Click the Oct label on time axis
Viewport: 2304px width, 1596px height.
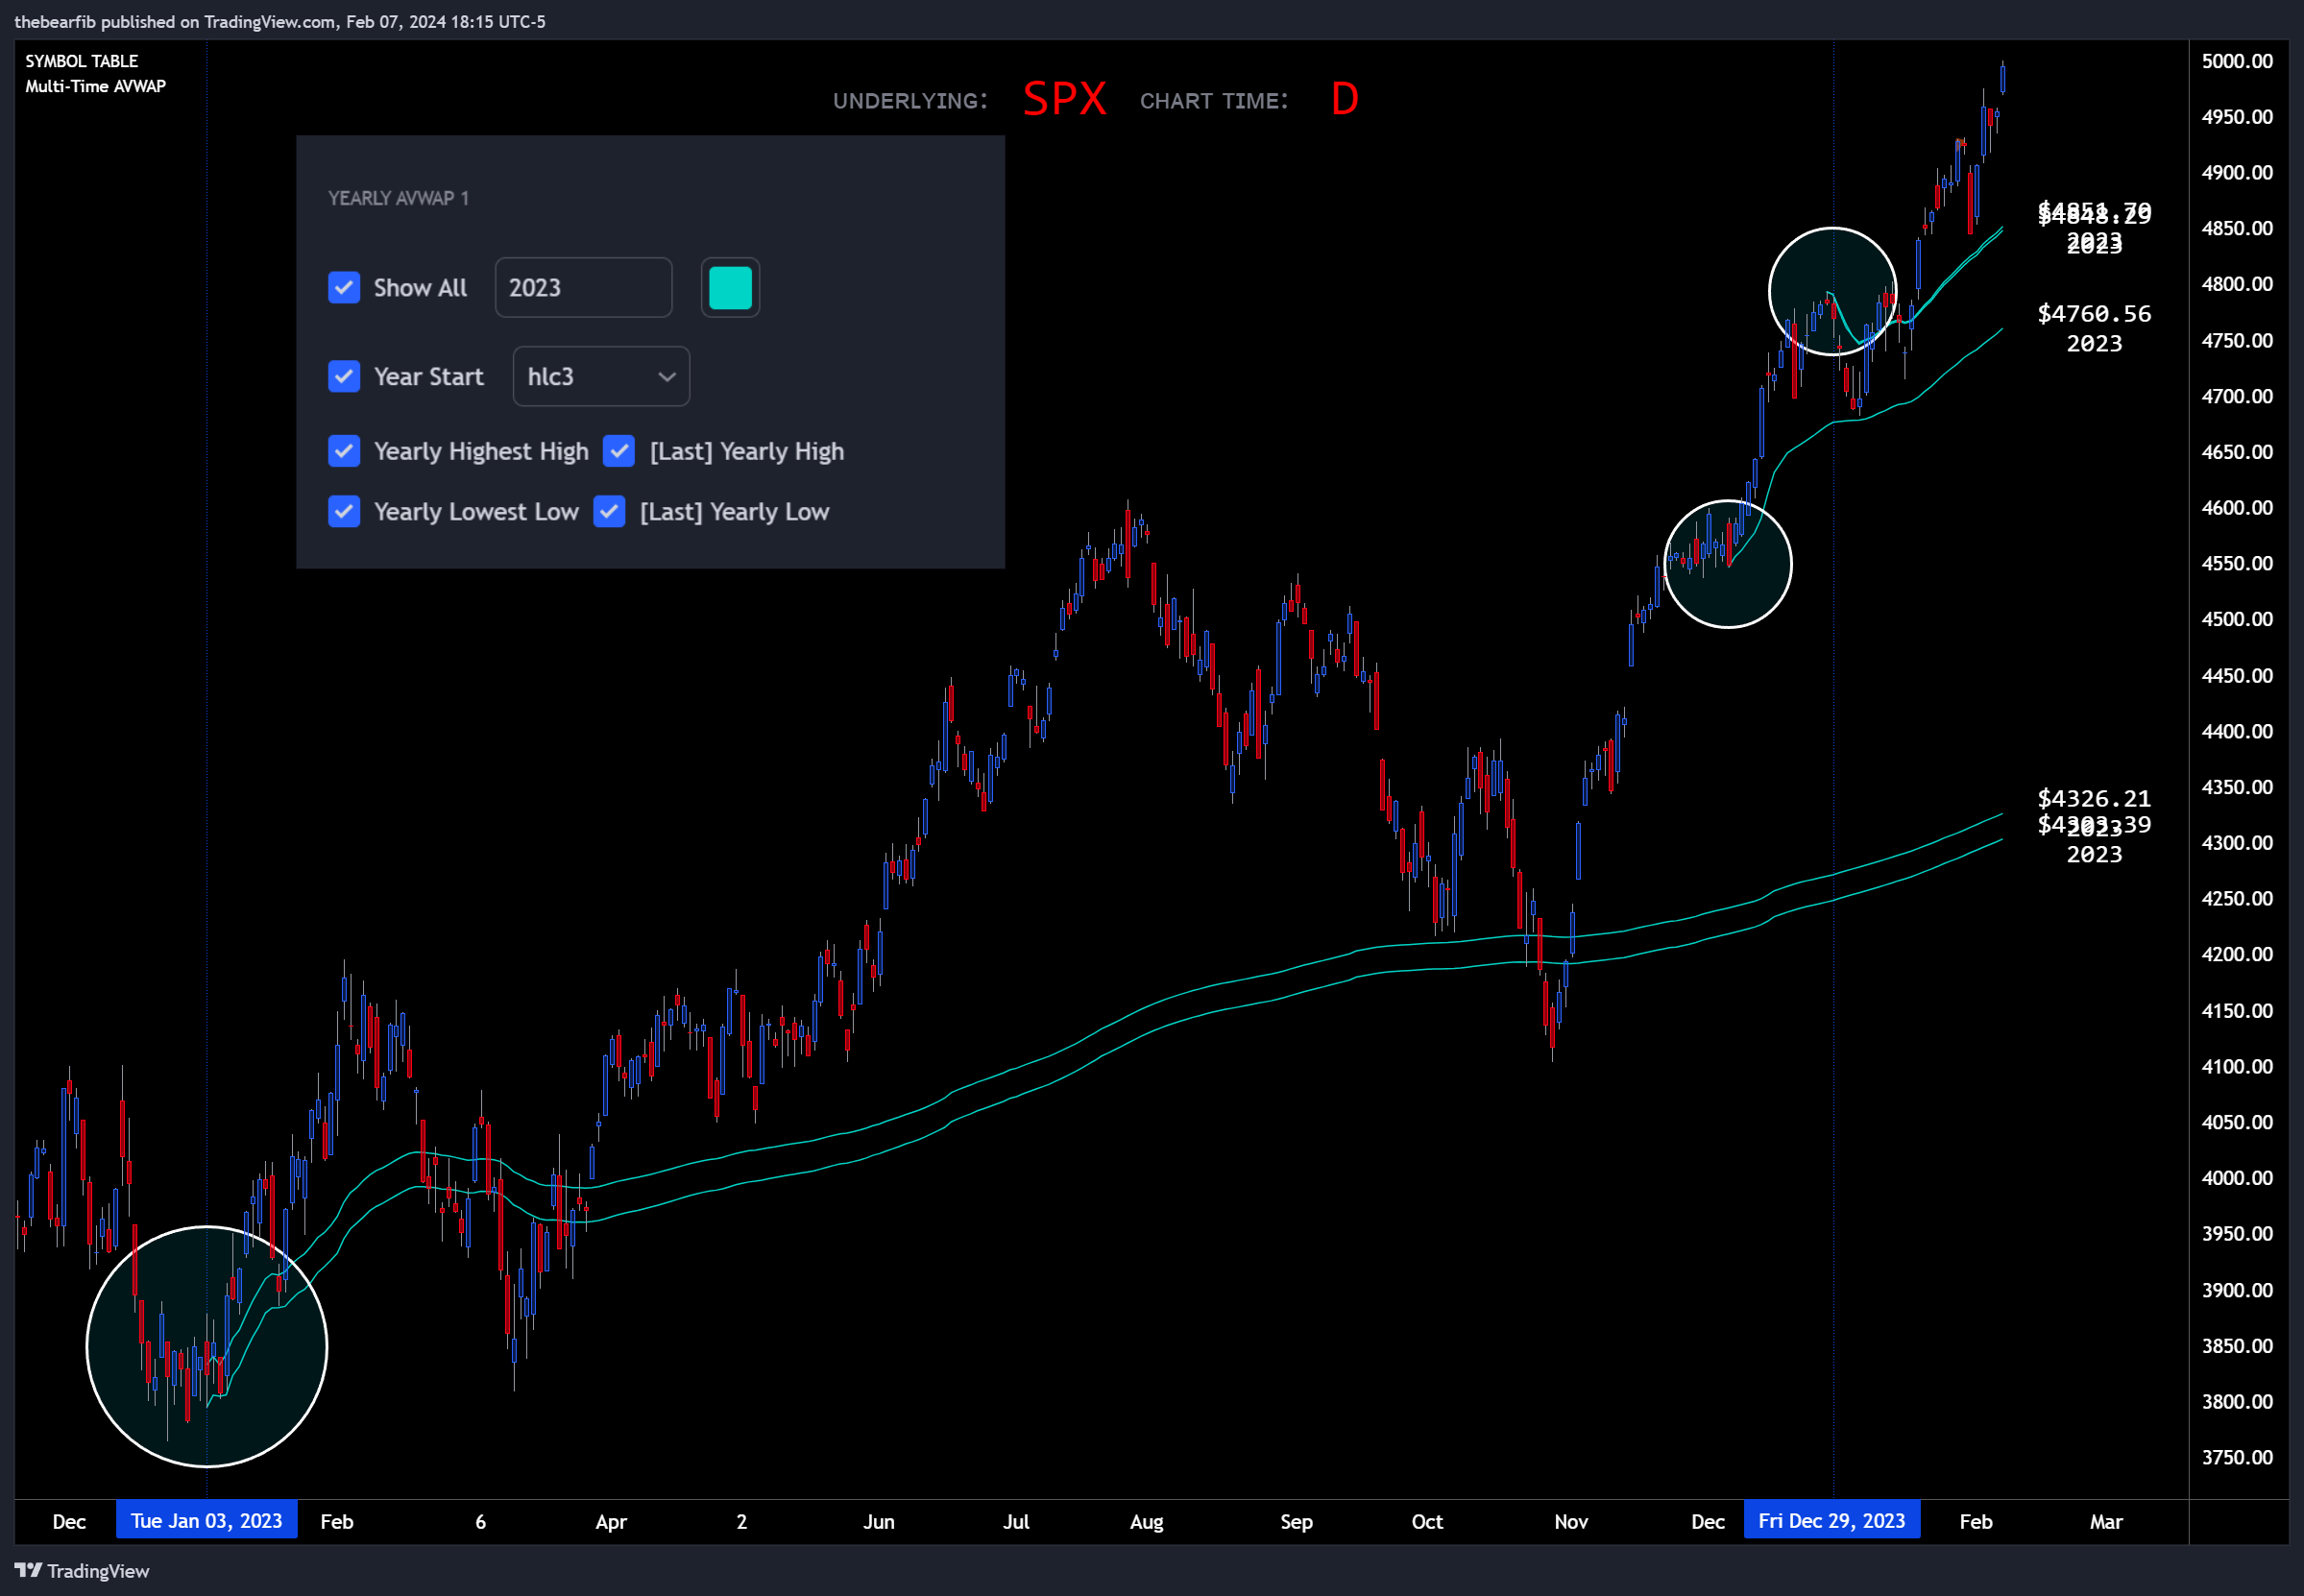click(1427, 1521)
